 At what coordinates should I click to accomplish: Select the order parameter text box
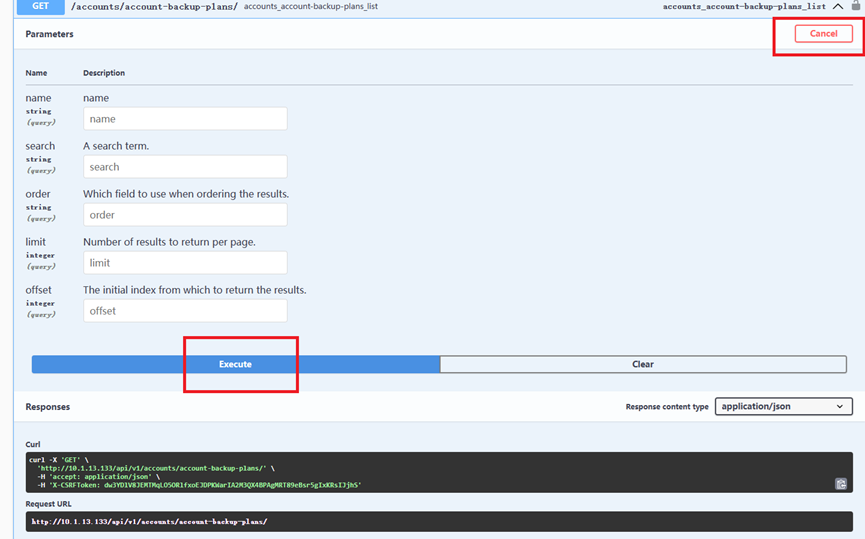pos(185,215)
